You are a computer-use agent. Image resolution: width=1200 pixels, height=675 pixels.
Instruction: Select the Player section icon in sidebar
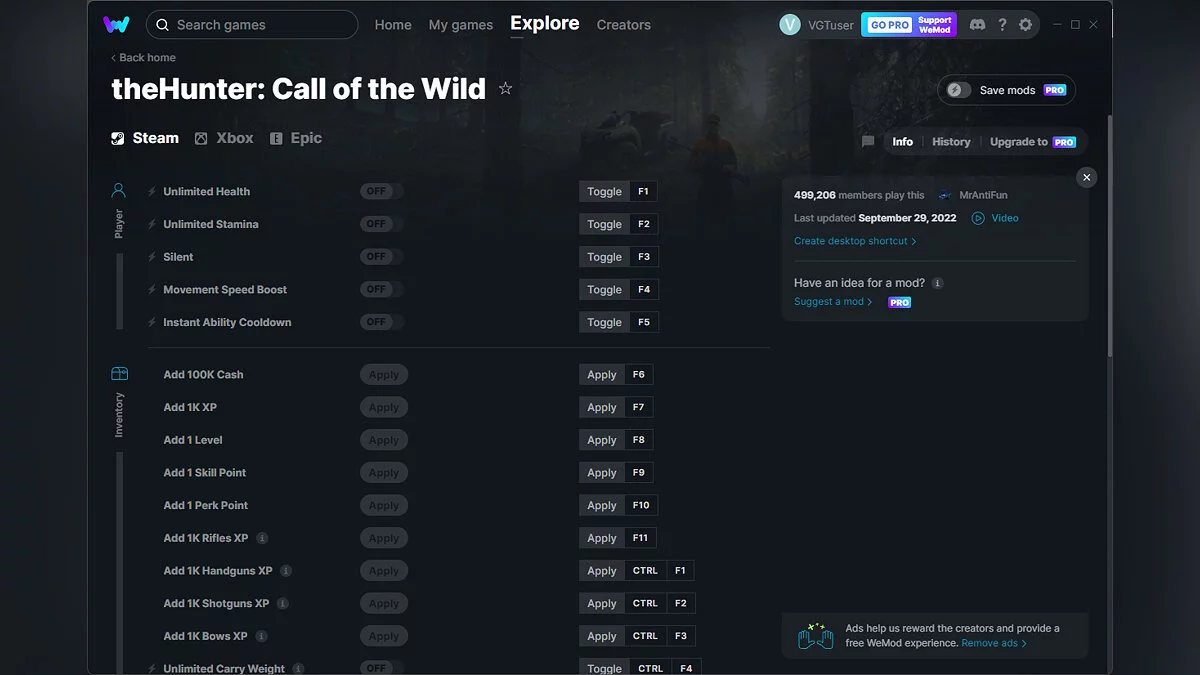[x=119, y=190]
